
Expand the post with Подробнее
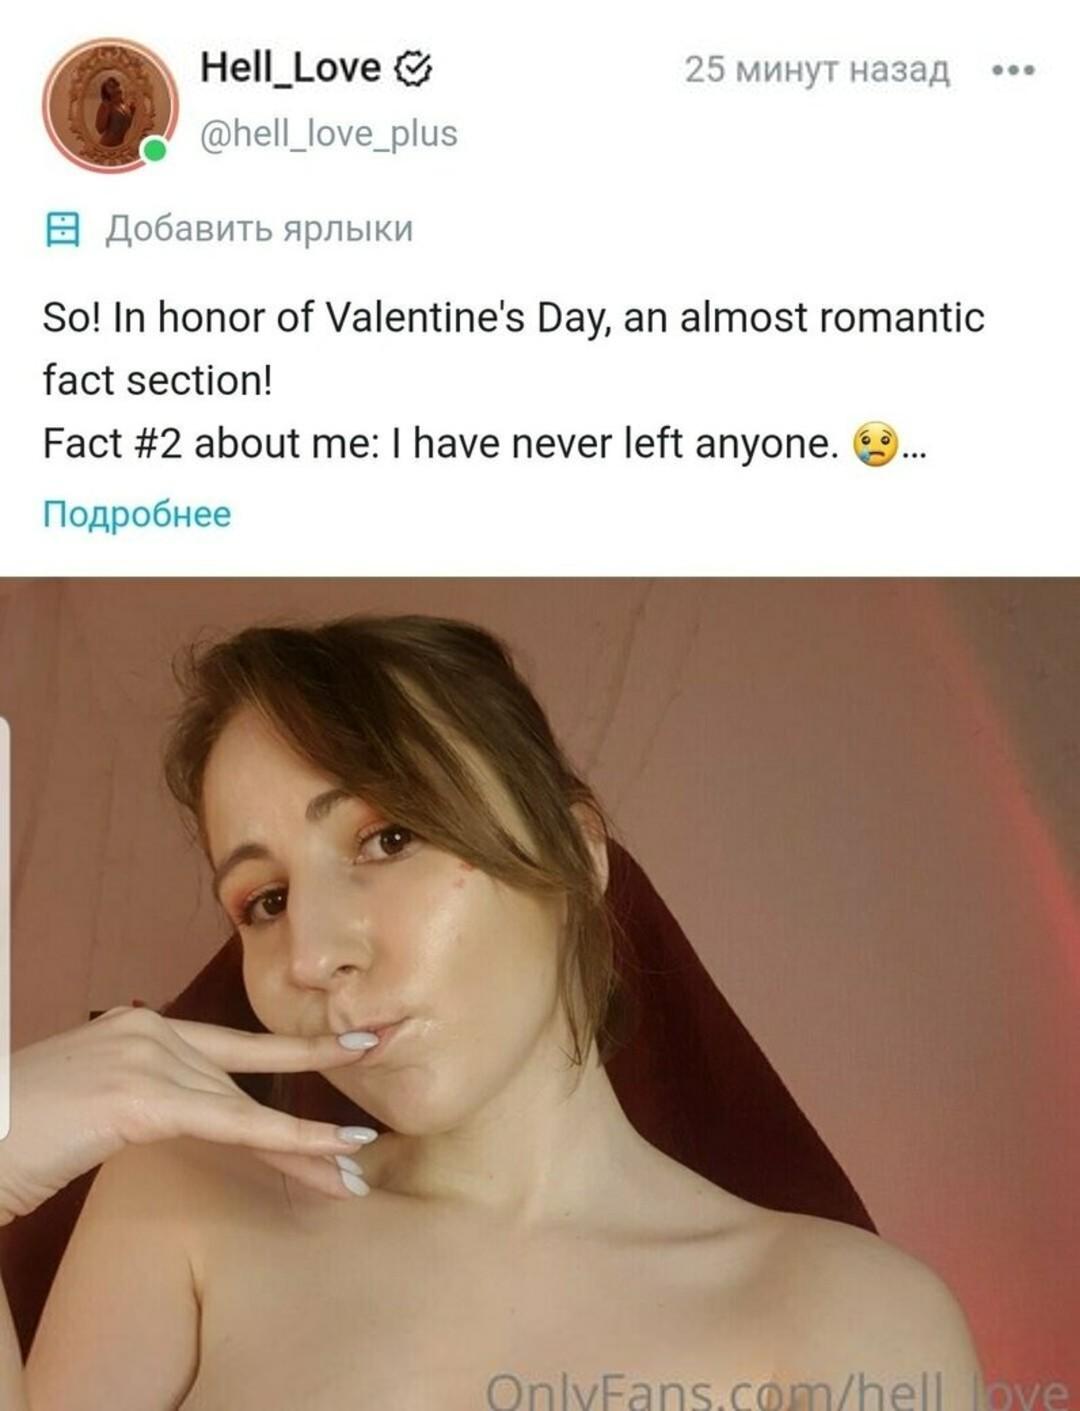(x=137, y=514)
